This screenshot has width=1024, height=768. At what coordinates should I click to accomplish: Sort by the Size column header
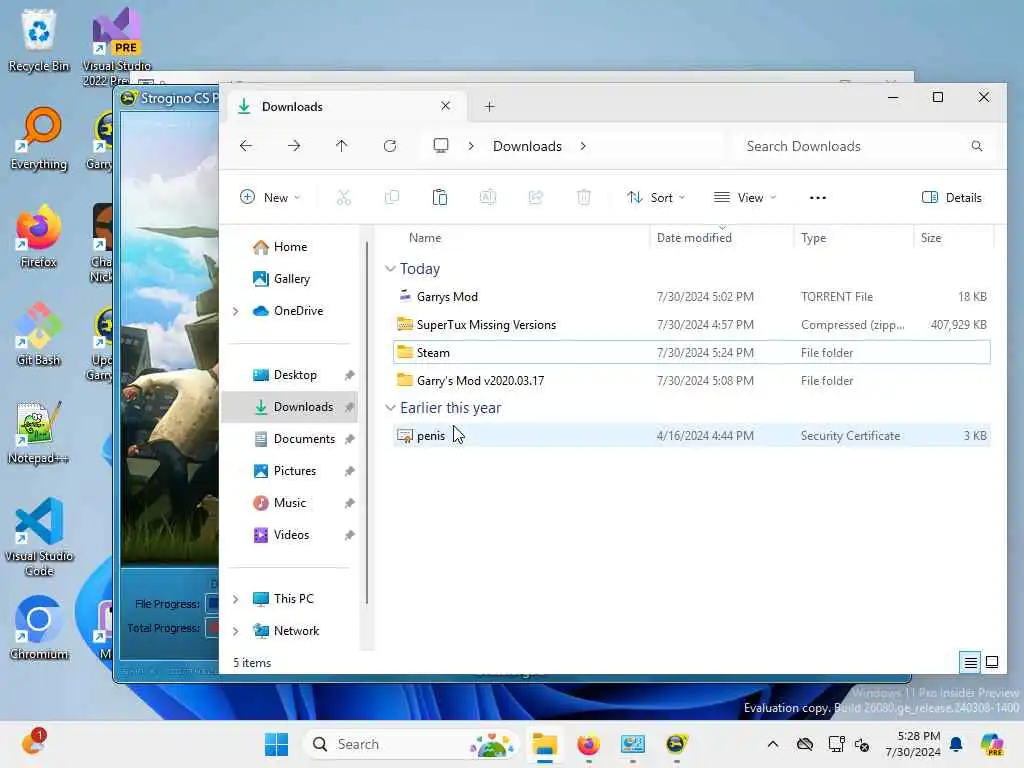coord(953,238)
